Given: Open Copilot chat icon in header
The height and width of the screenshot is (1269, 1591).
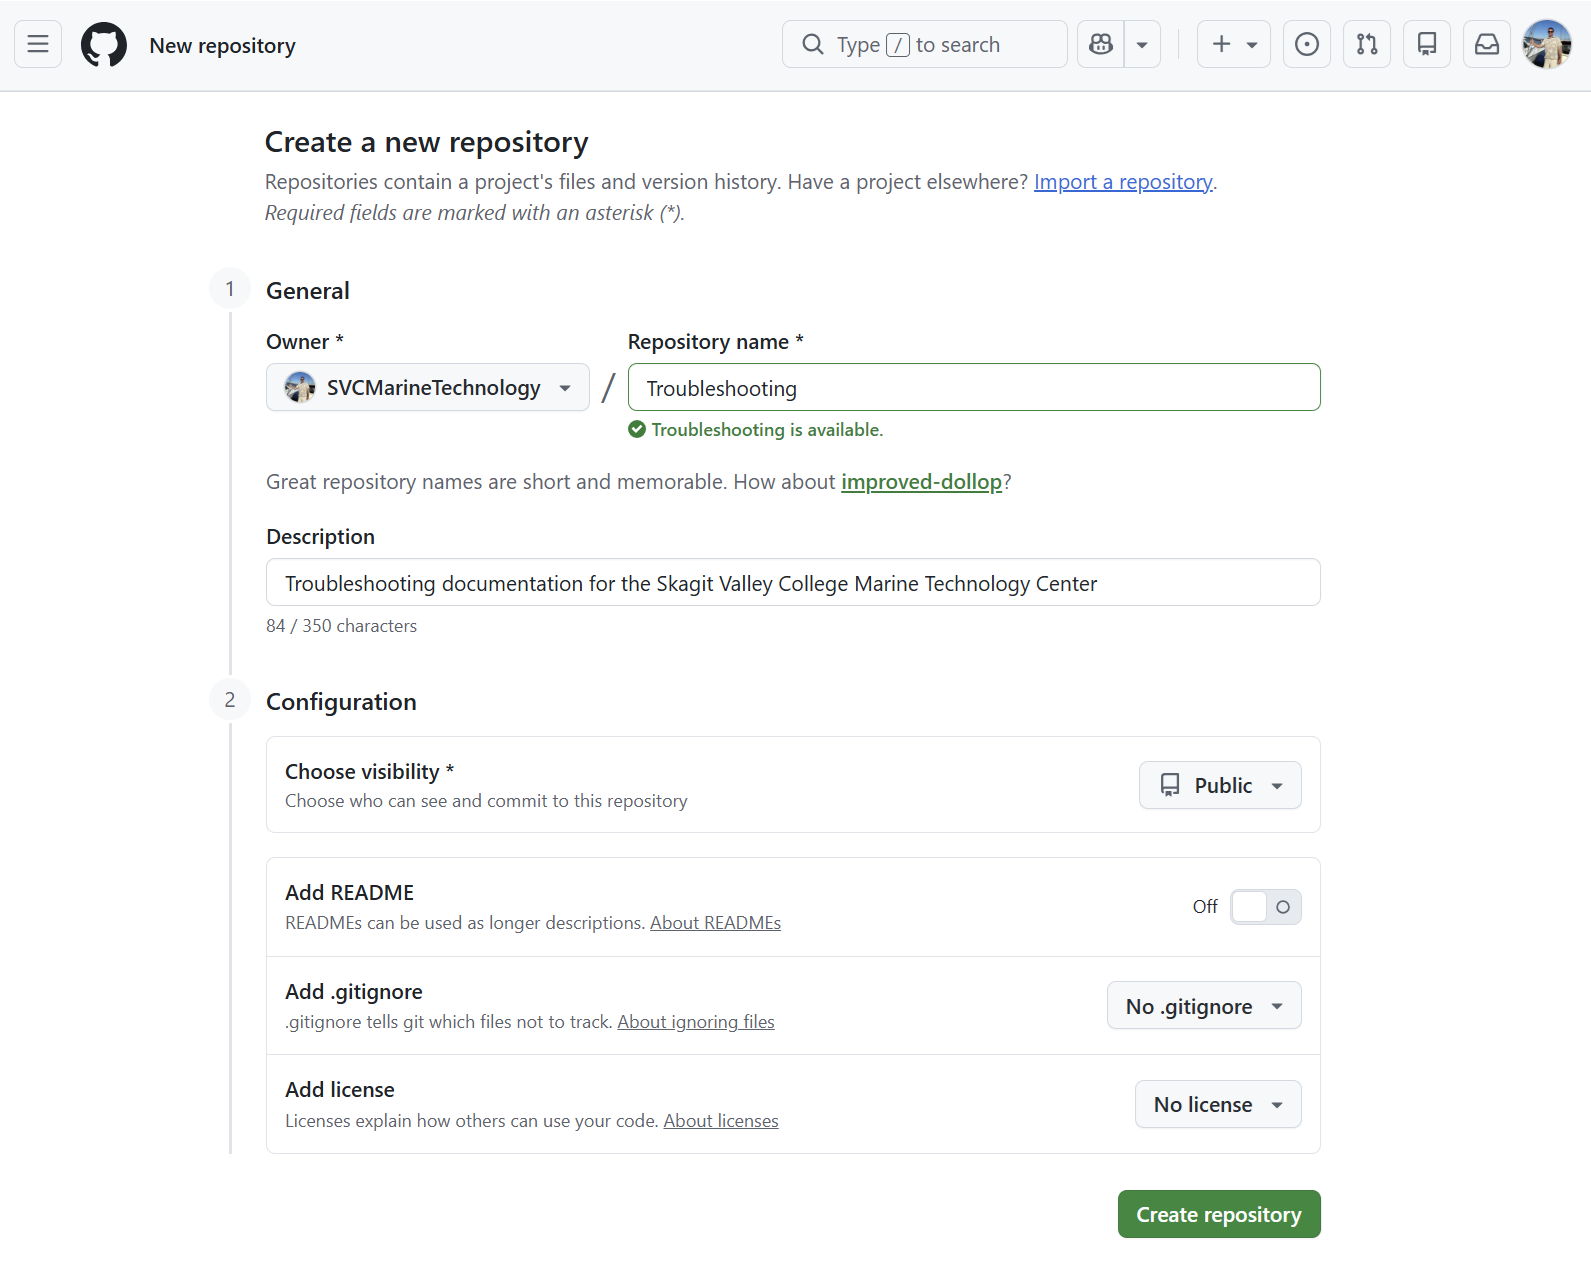Looking at the screenshot, I should point(1101,45).
